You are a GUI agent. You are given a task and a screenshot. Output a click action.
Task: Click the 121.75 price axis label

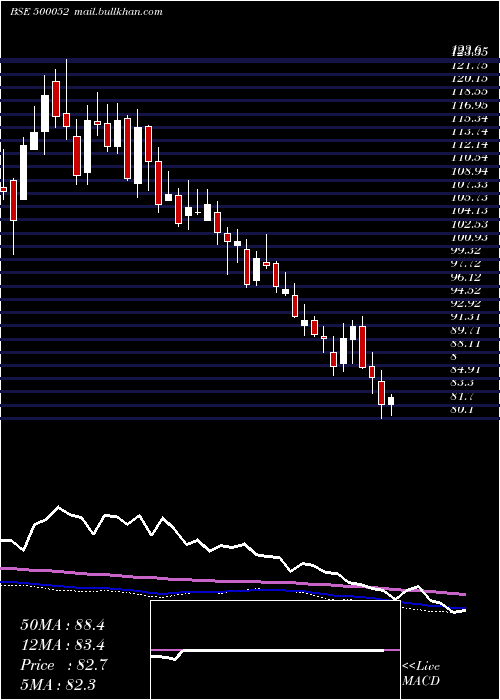[468, 66]
